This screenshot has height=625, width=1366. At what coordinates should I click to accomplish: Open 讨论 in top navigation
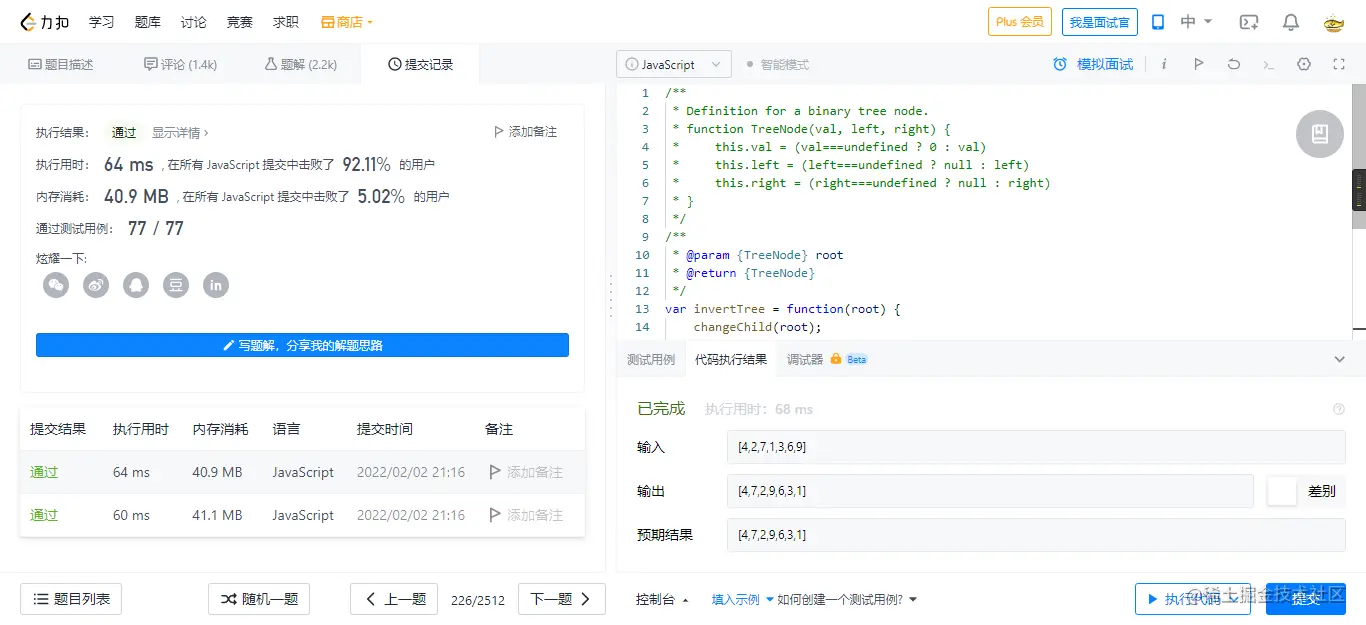(193, 22)
